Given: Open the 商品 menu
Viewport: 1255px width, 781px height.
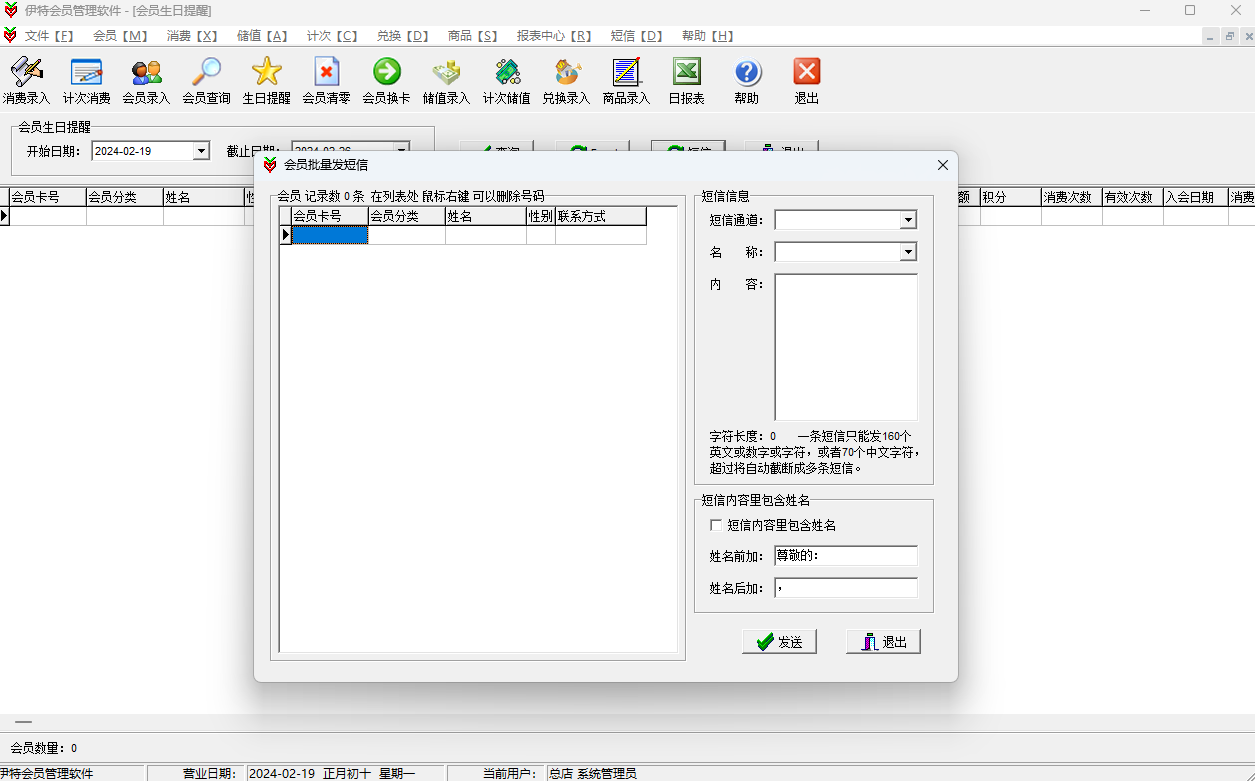Looking at the screenshot, I should pyautogui.click(x=472, y=35).
